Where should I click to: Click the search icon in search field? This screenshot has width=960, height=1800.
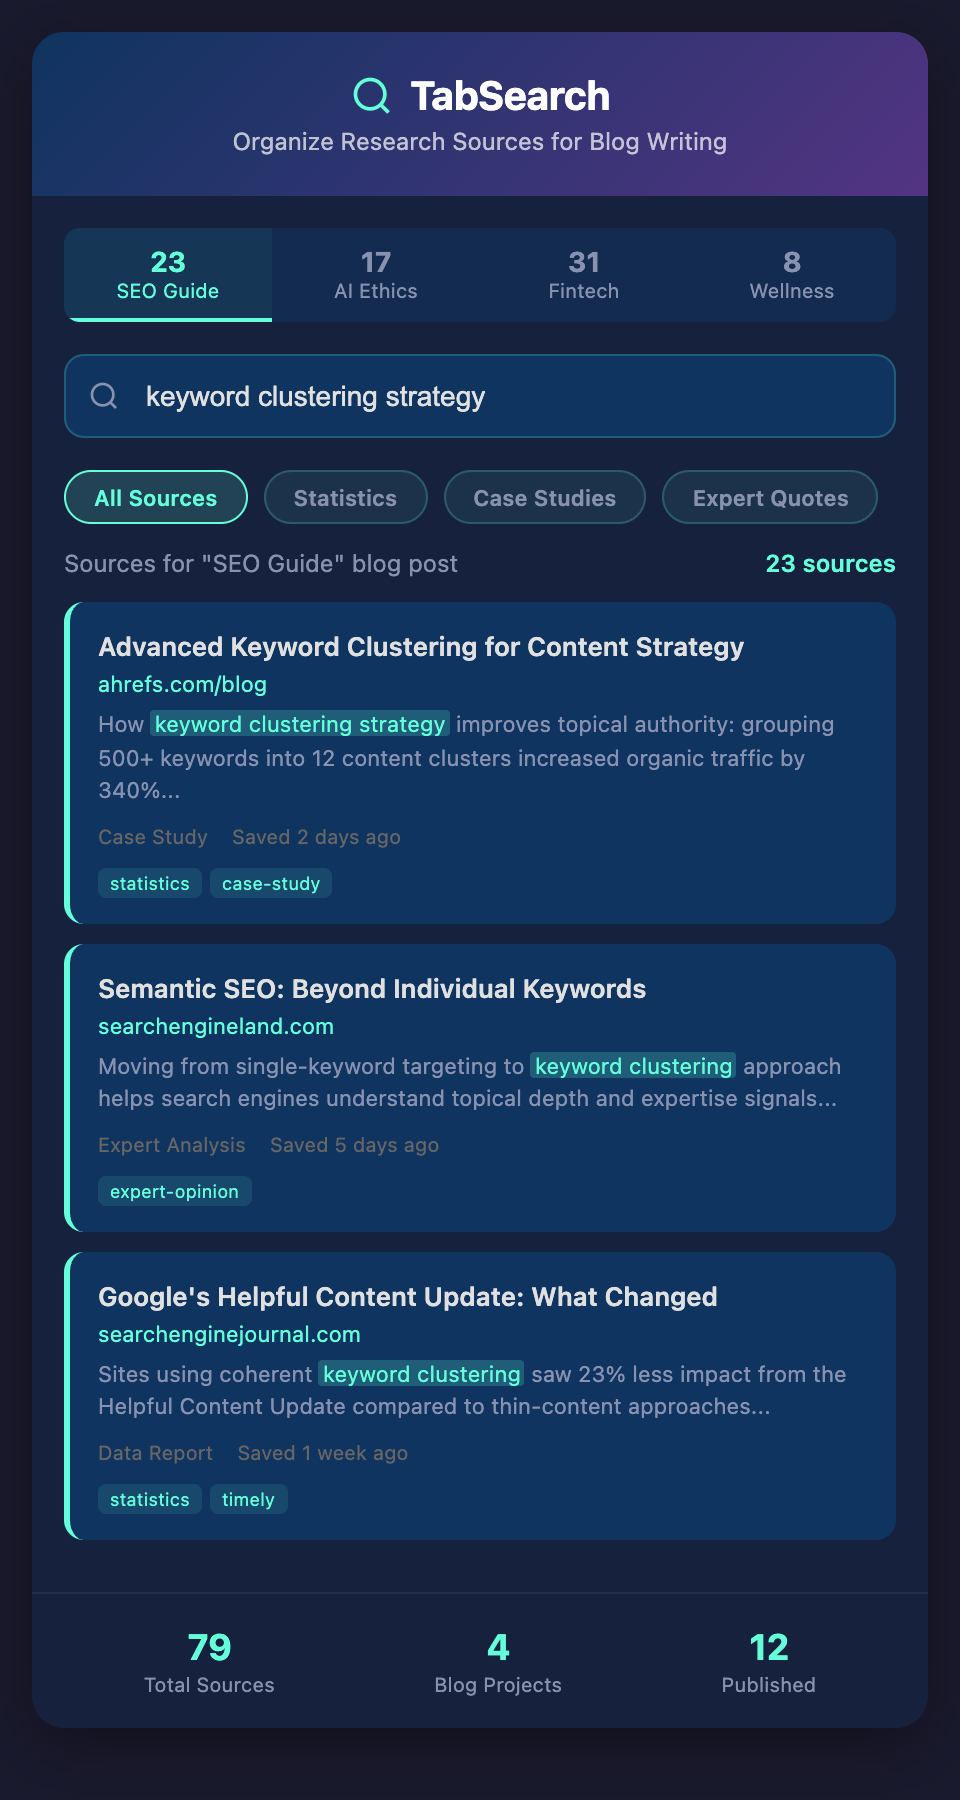(x=104, y=396)
